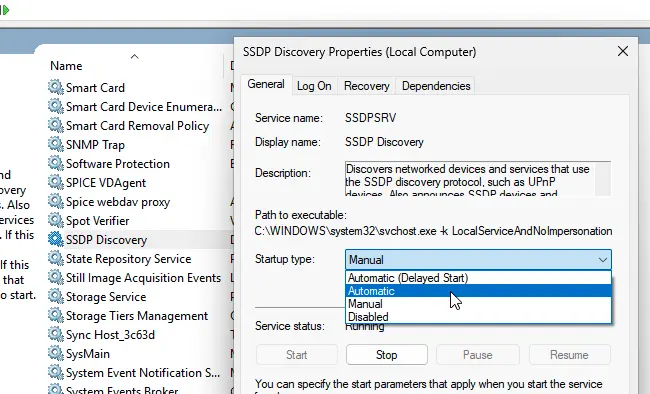Stop the SSDP Discovery service
The width and height of the screenshot is (650, 394).
coord(386,355)
